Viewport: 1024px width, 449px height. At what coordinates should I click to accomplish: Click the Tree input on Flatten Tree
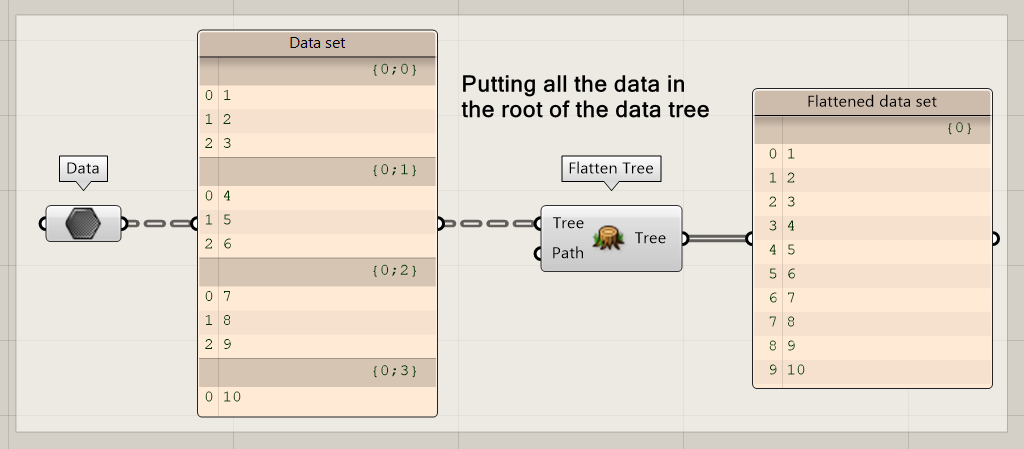568,223
